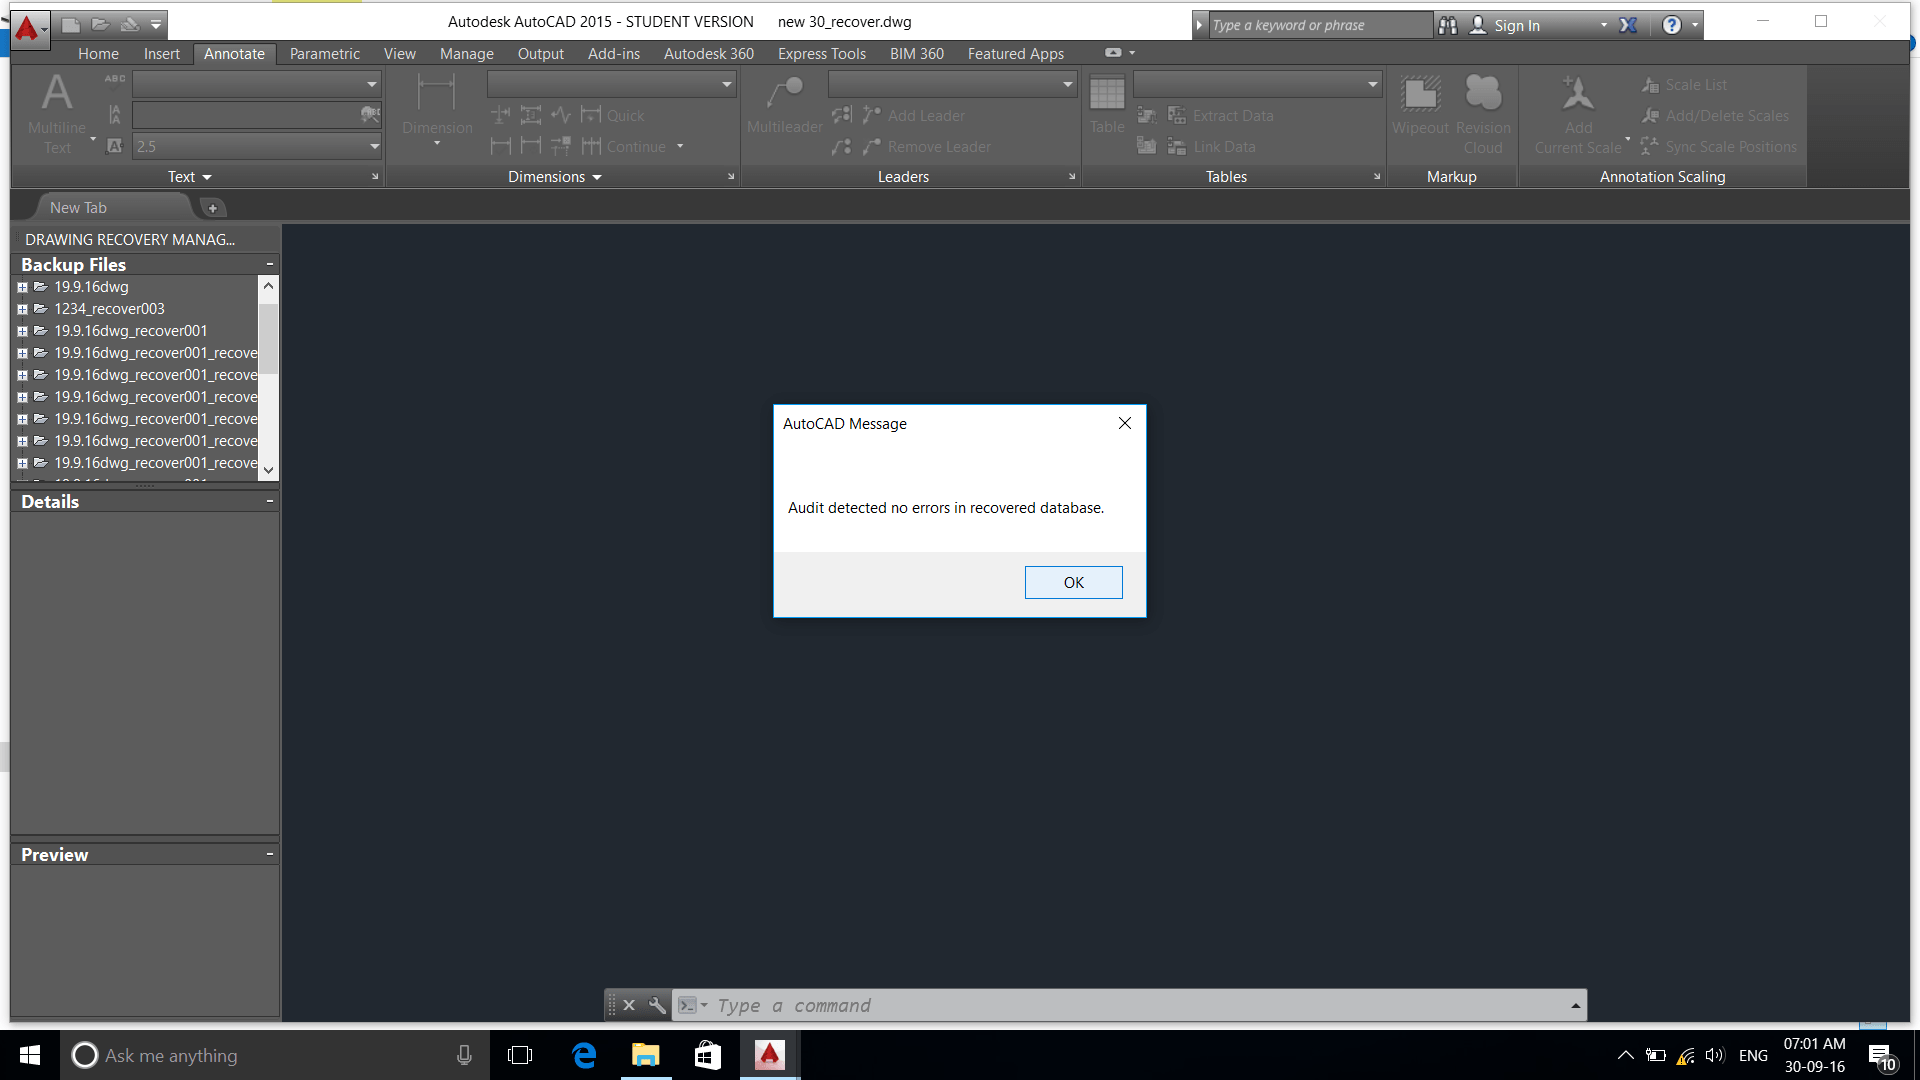Click Sign In link

[1516, 26]
